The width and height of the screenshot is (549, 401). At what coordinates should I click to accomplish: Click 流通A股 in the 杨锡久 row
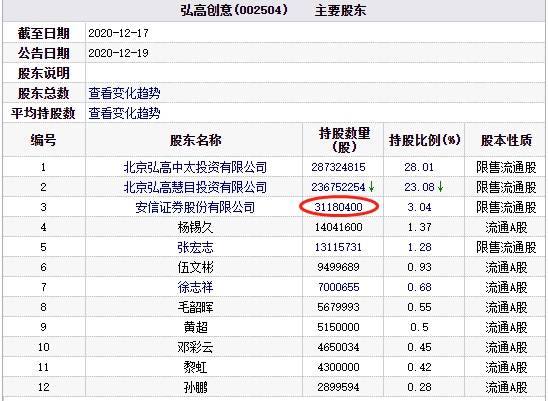506,227
